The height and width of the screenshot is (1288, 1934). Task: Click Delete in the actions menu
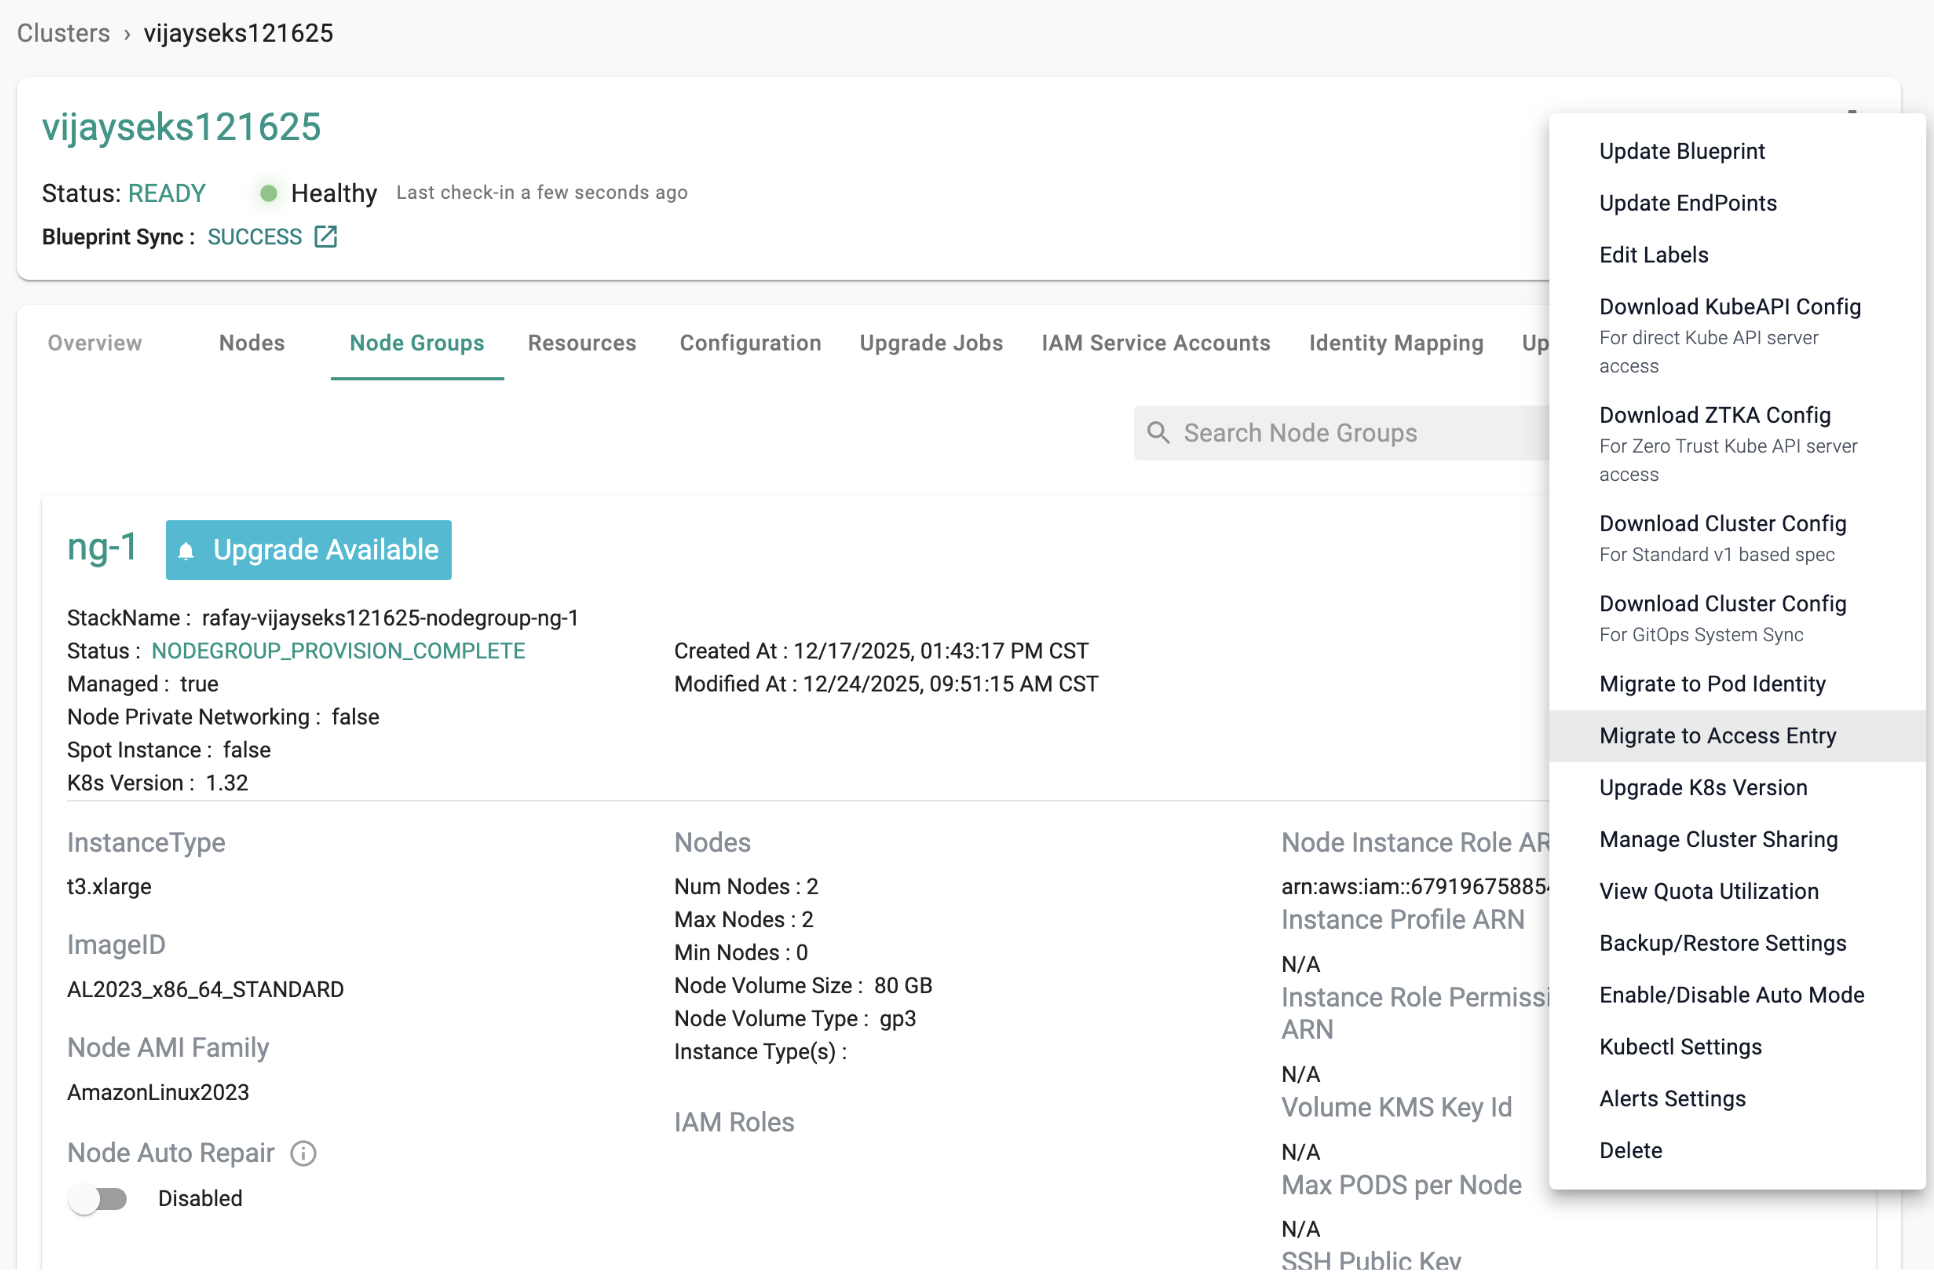pyautogui.click(x=1630, y=1150)
